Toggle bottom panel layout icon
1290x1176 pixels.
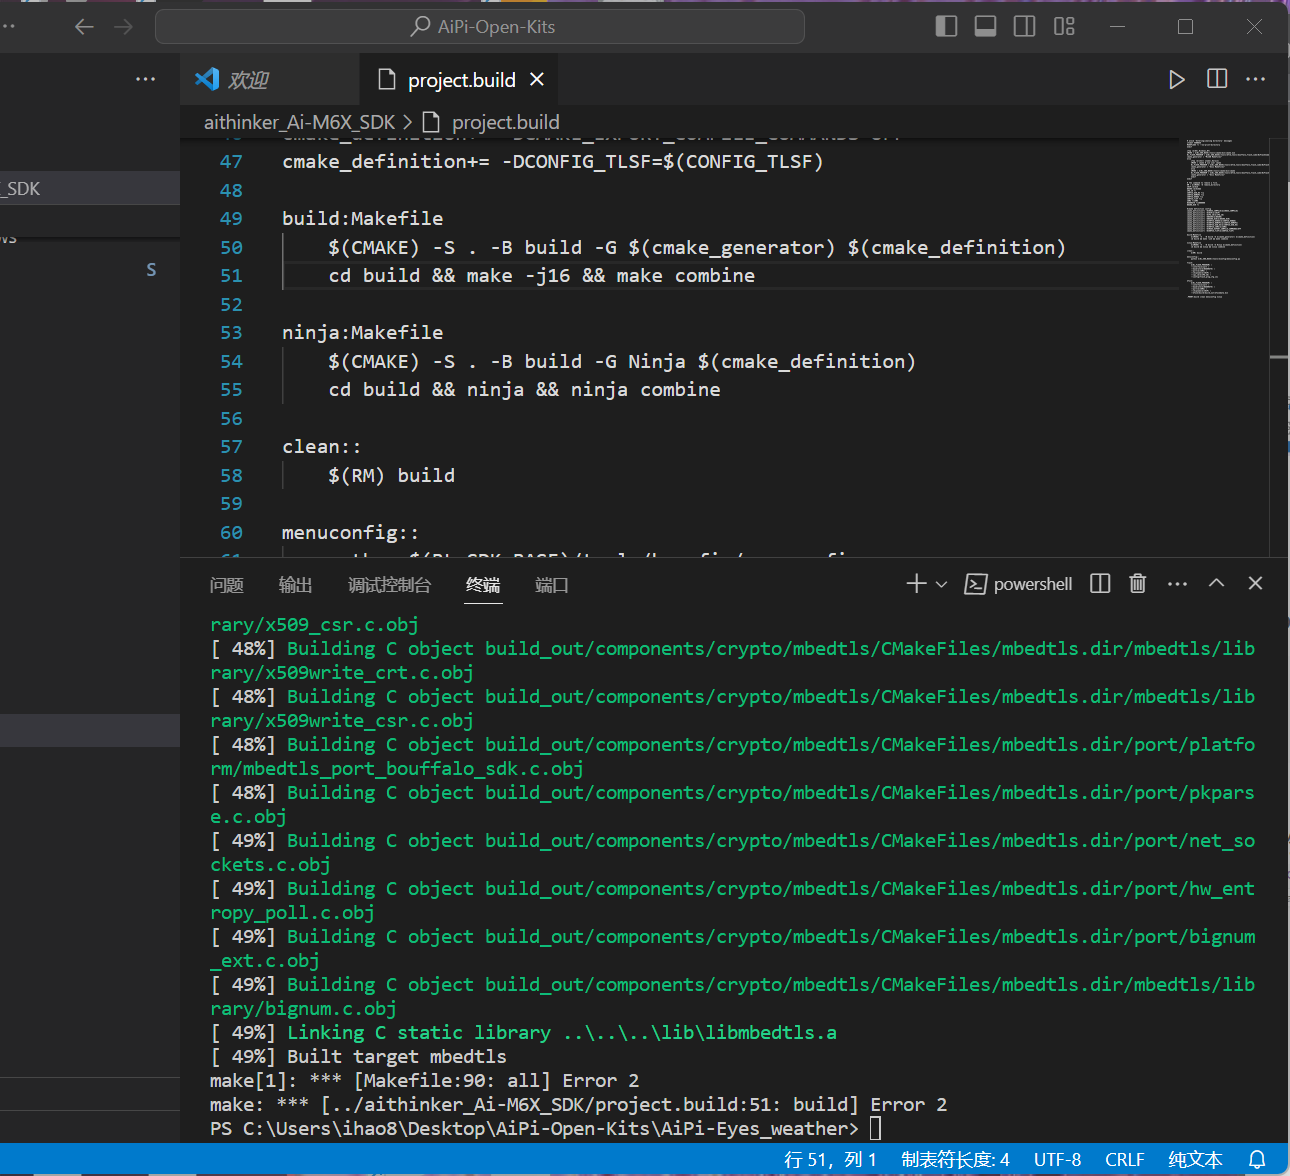[985, 26]
